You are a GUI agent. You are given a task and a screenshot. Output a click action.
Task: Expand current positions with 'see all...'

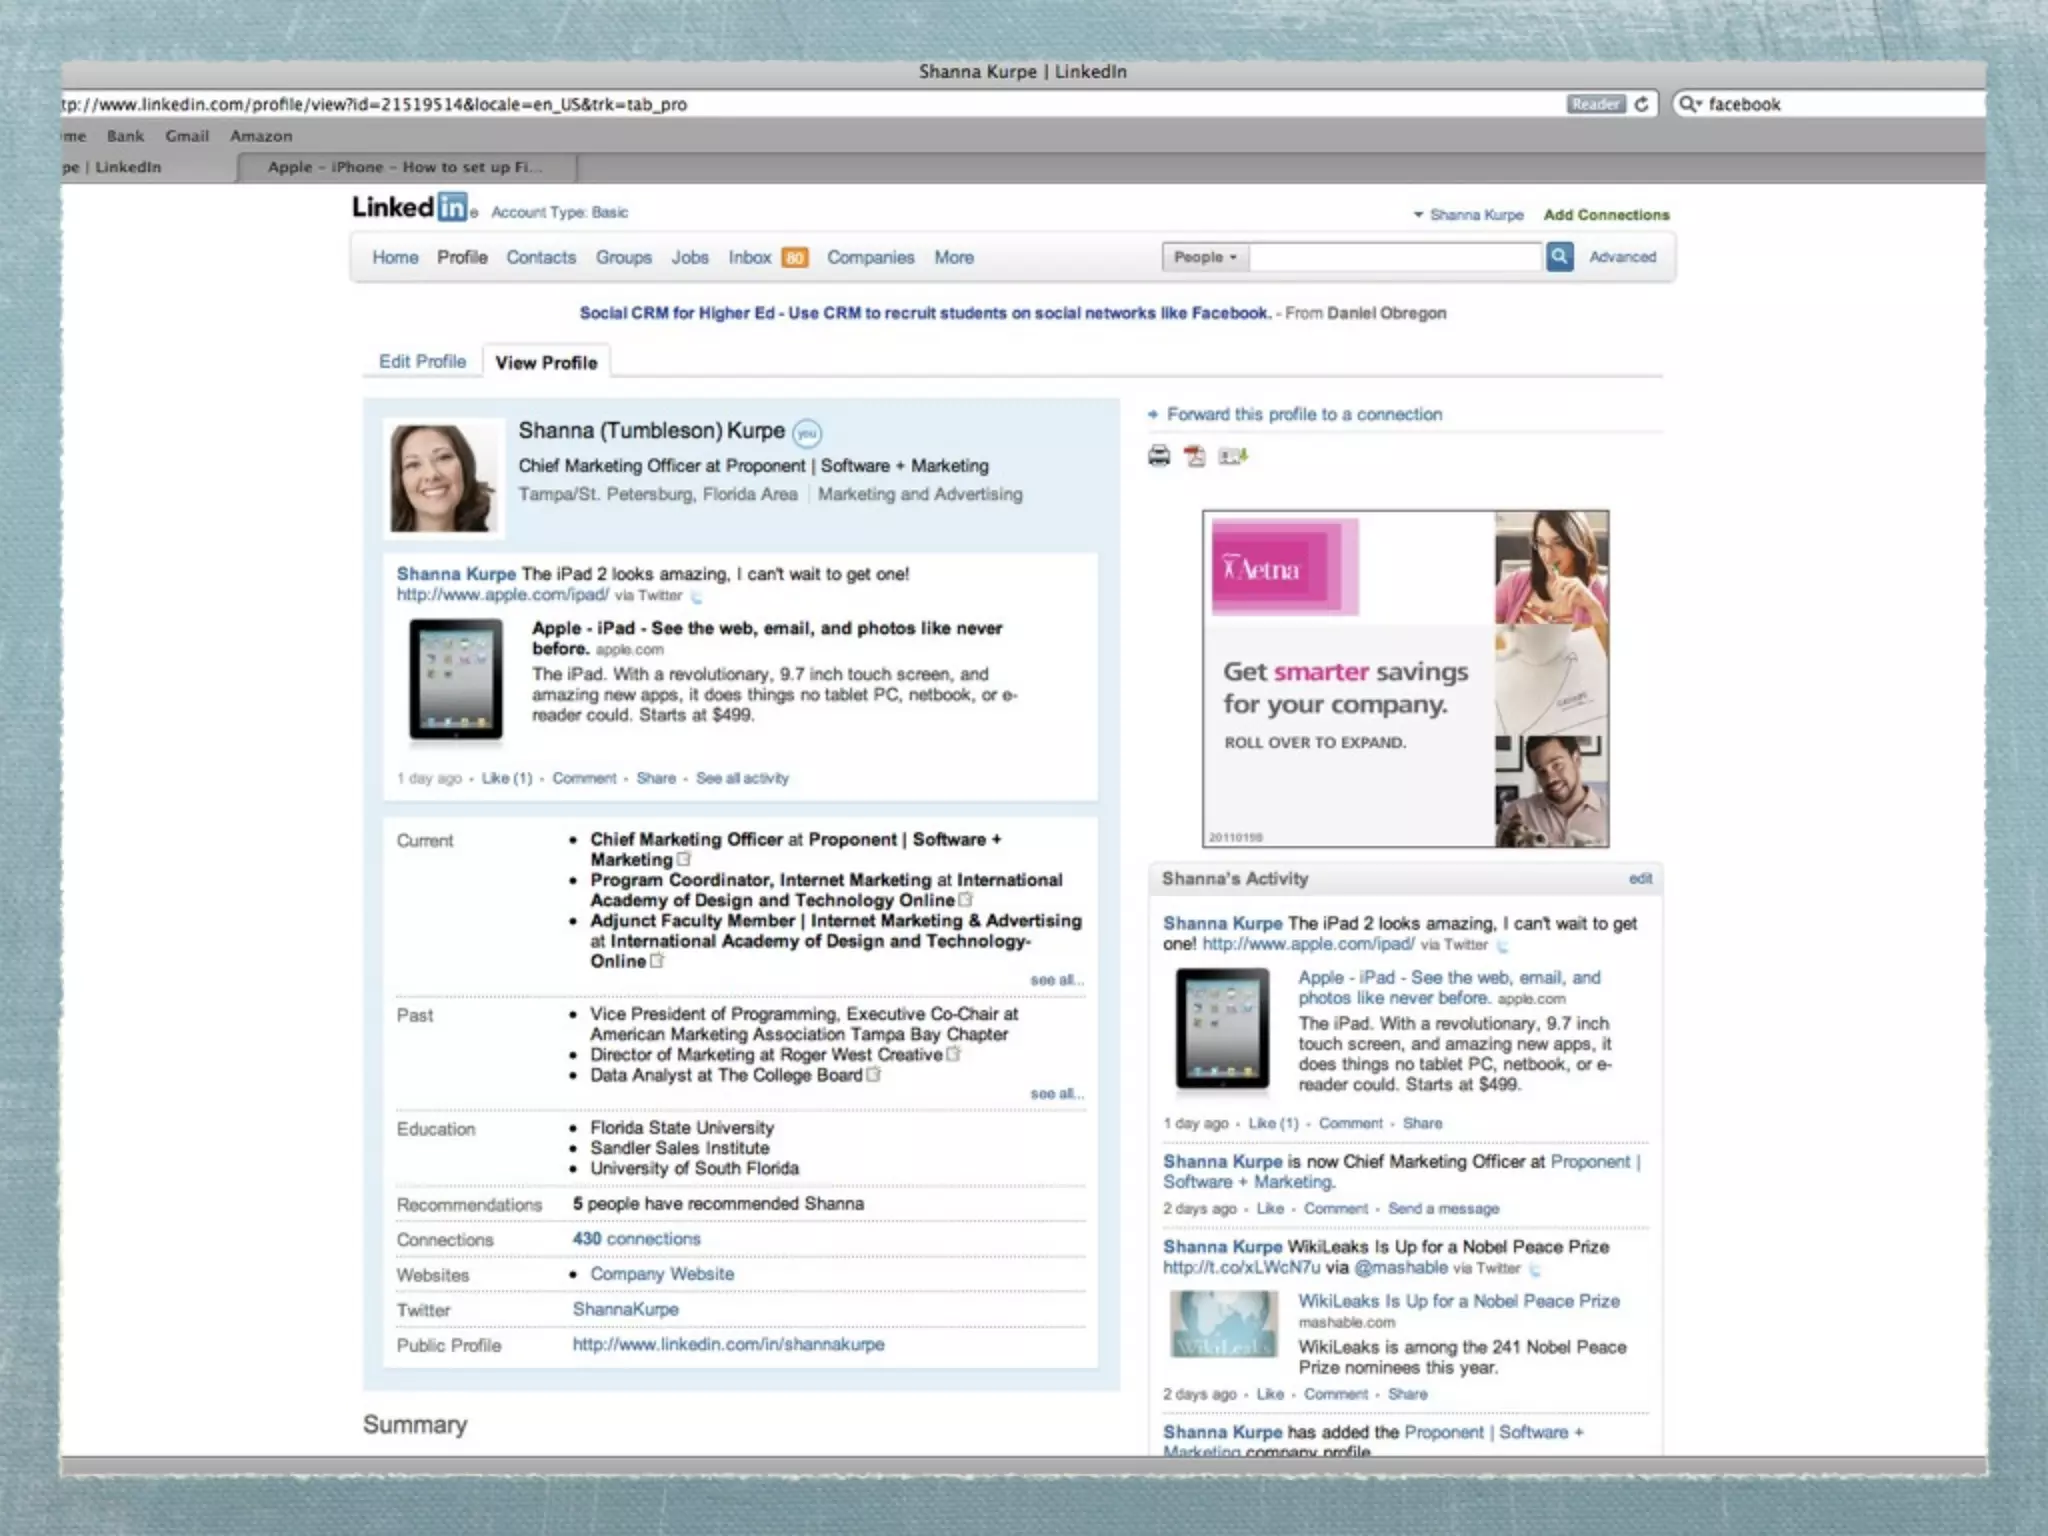pos(1056,980)
